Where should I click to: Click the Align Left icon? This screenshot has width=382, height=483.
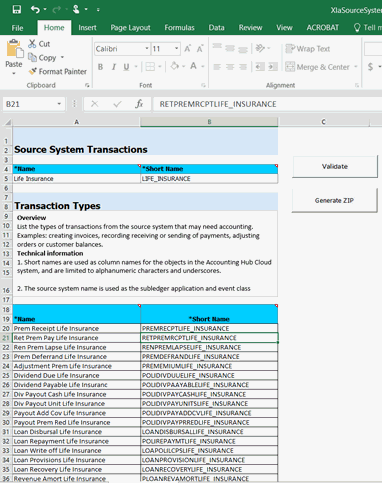(217, 67)
